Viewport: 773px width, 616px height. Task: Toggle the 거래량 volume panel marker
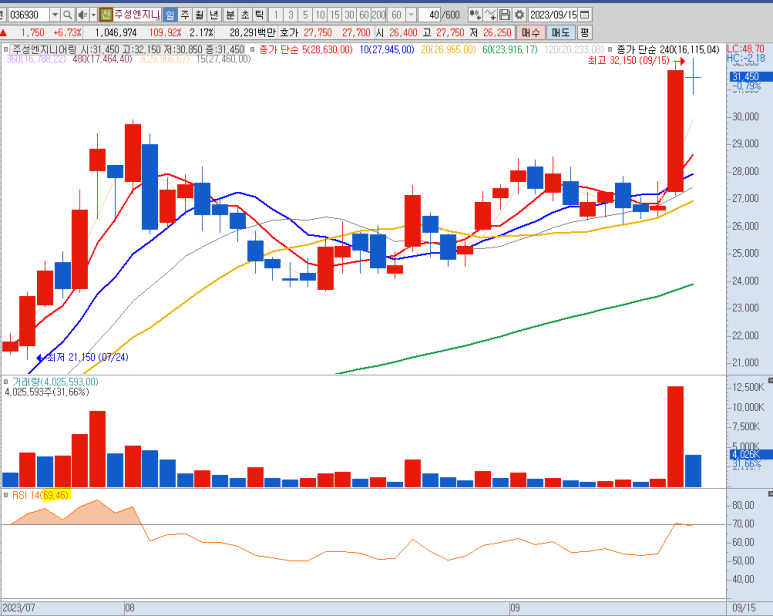[6, 382]
